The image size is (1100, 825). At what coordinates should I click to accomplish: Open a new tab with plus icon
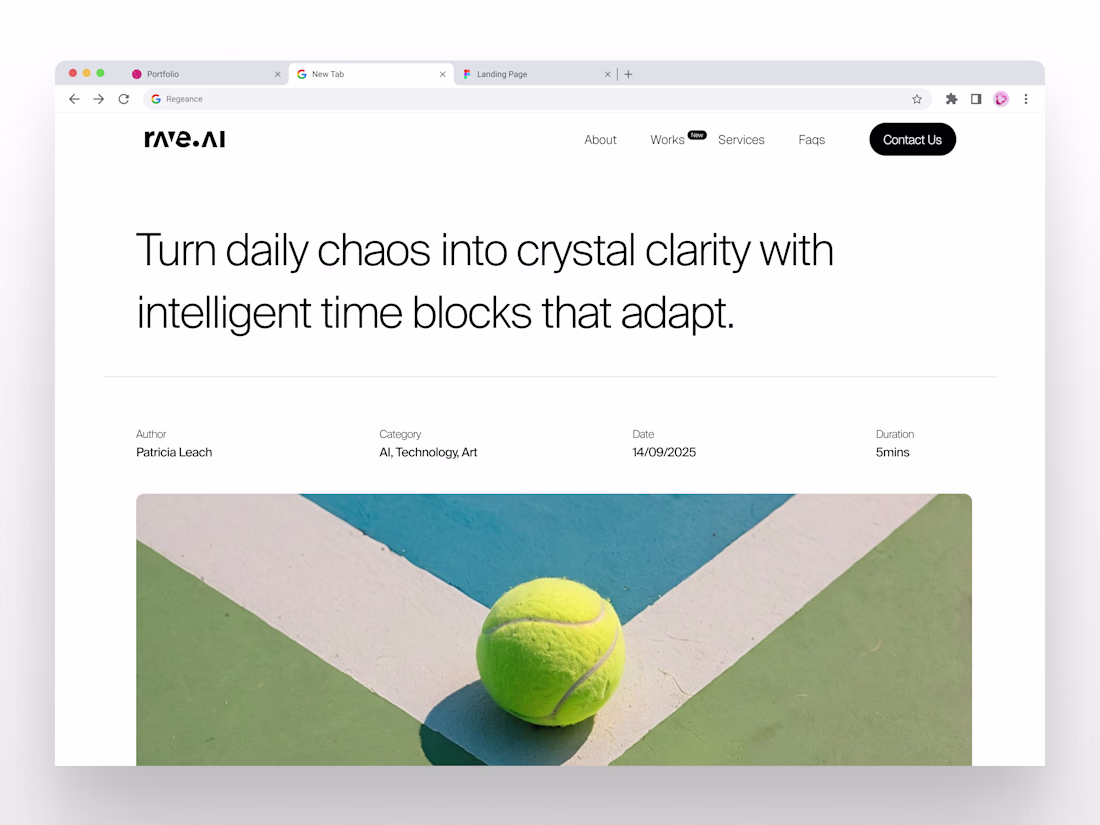[x=629, y=74]
